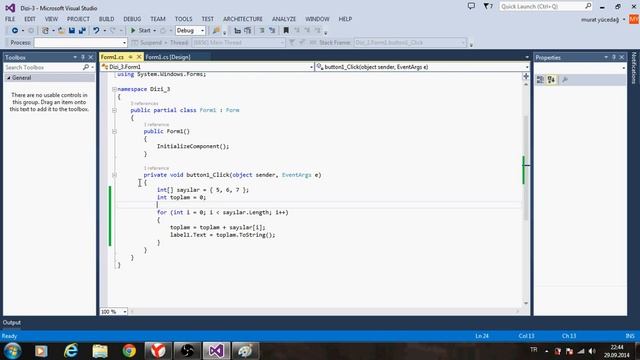Show Properties in Categorized view

click(x=540, y=80)
